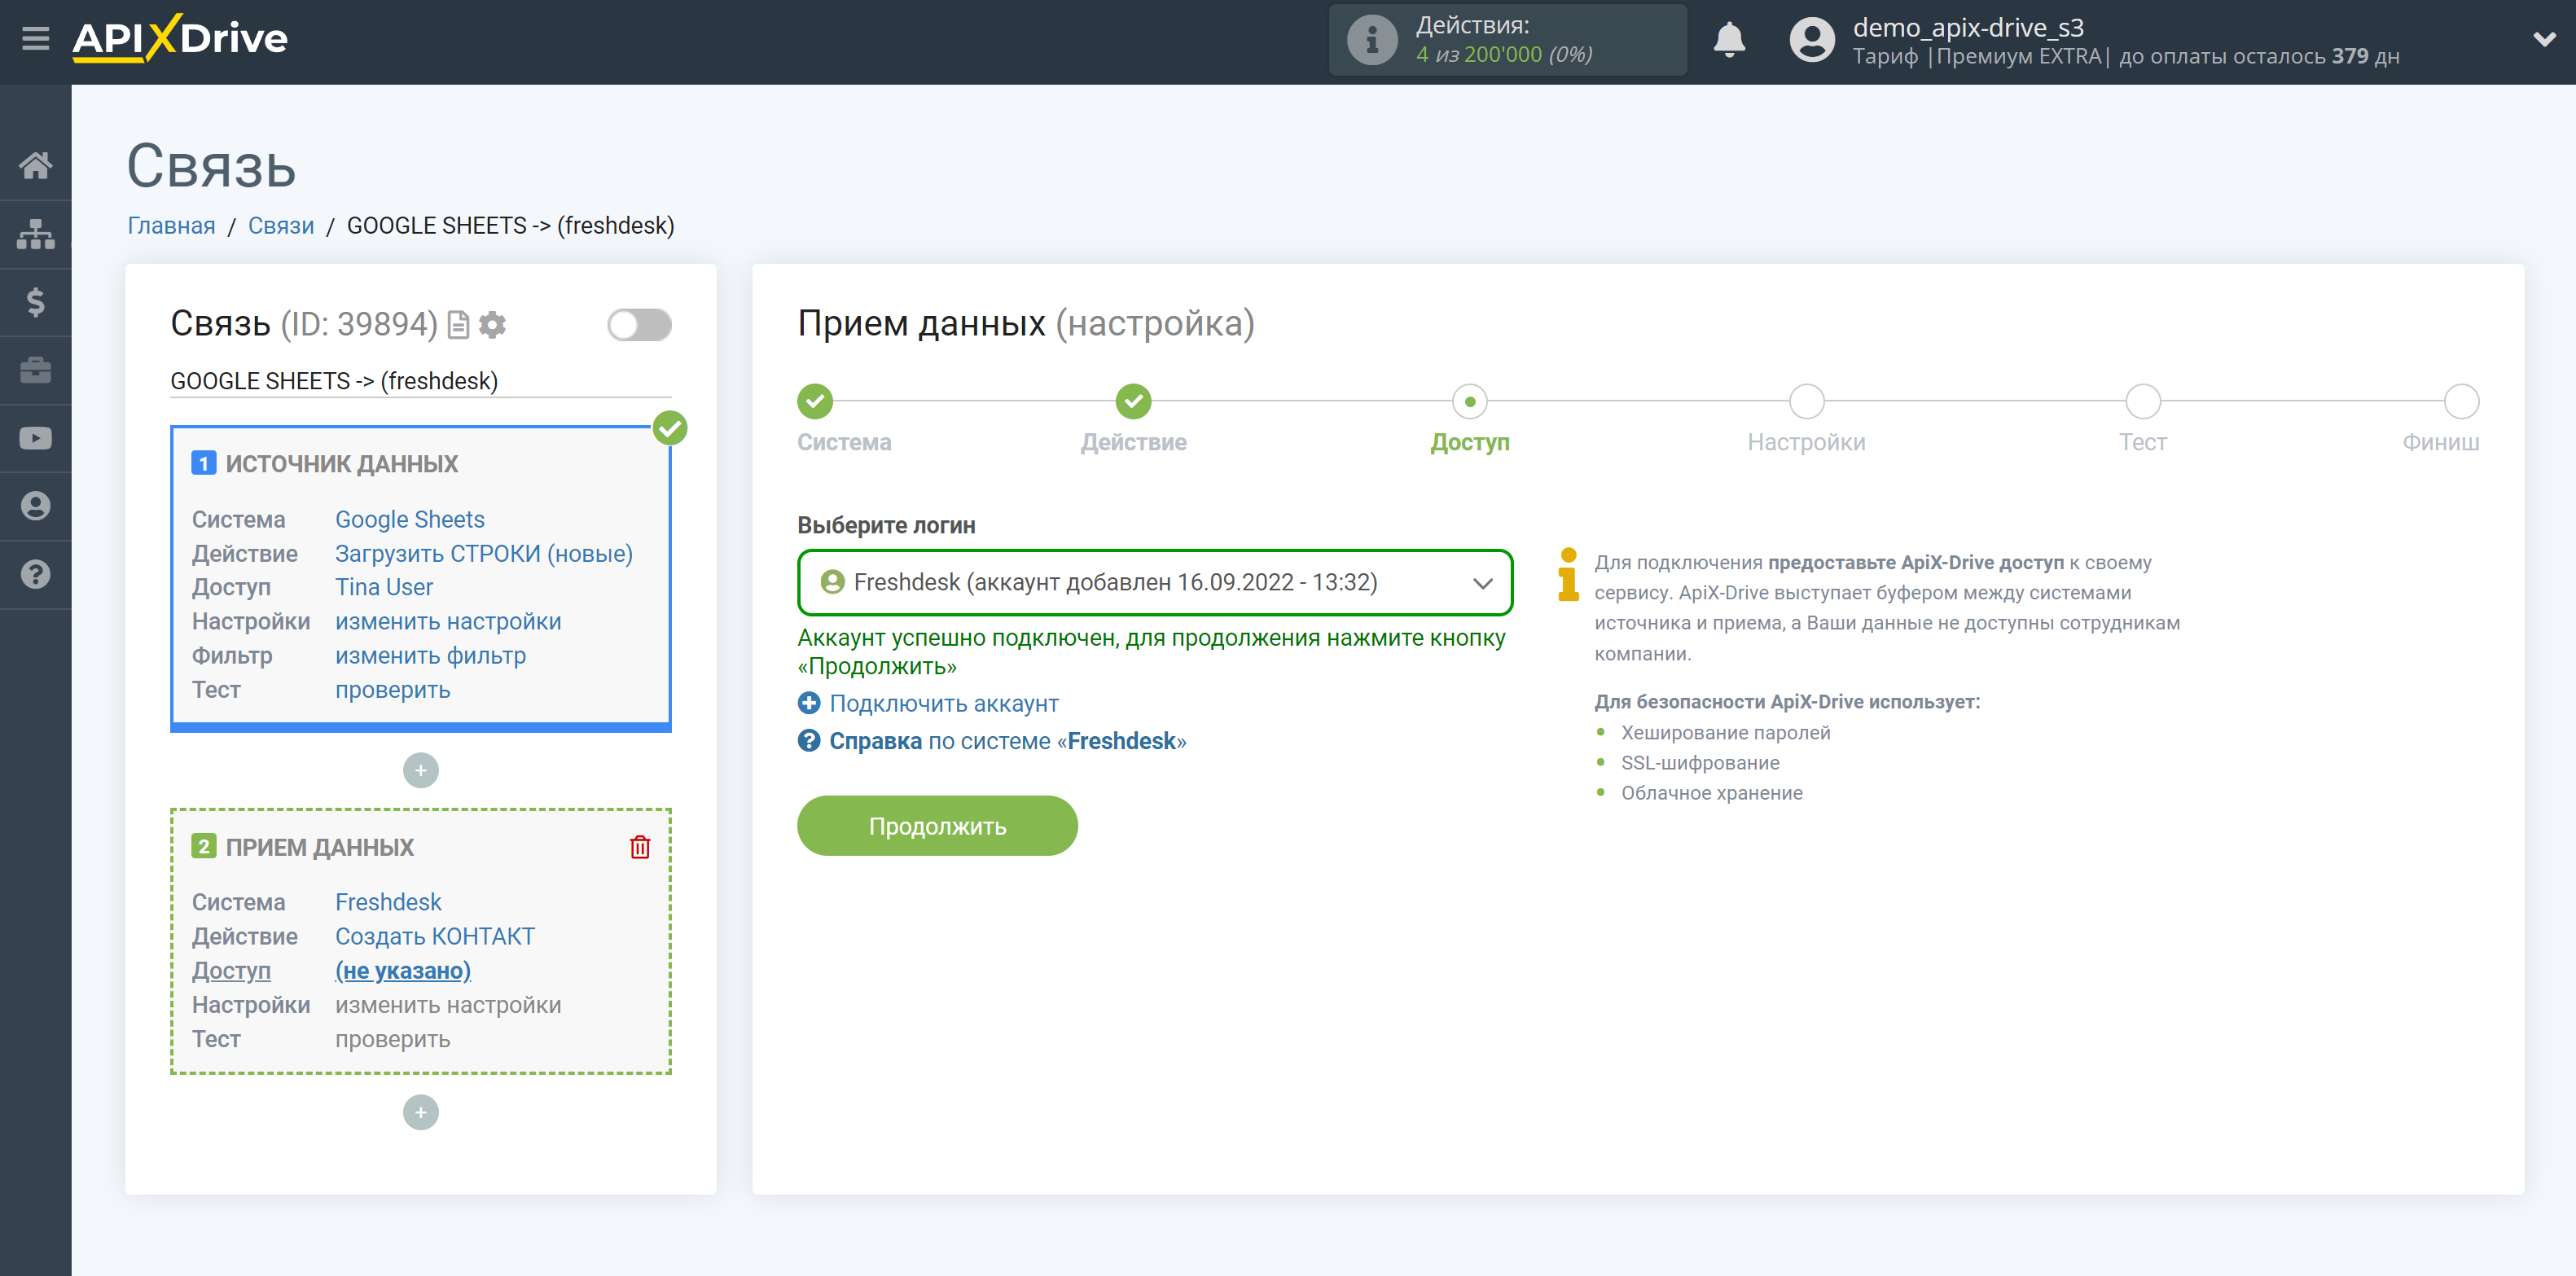Open the profile sidebar icon

[35, 506]
